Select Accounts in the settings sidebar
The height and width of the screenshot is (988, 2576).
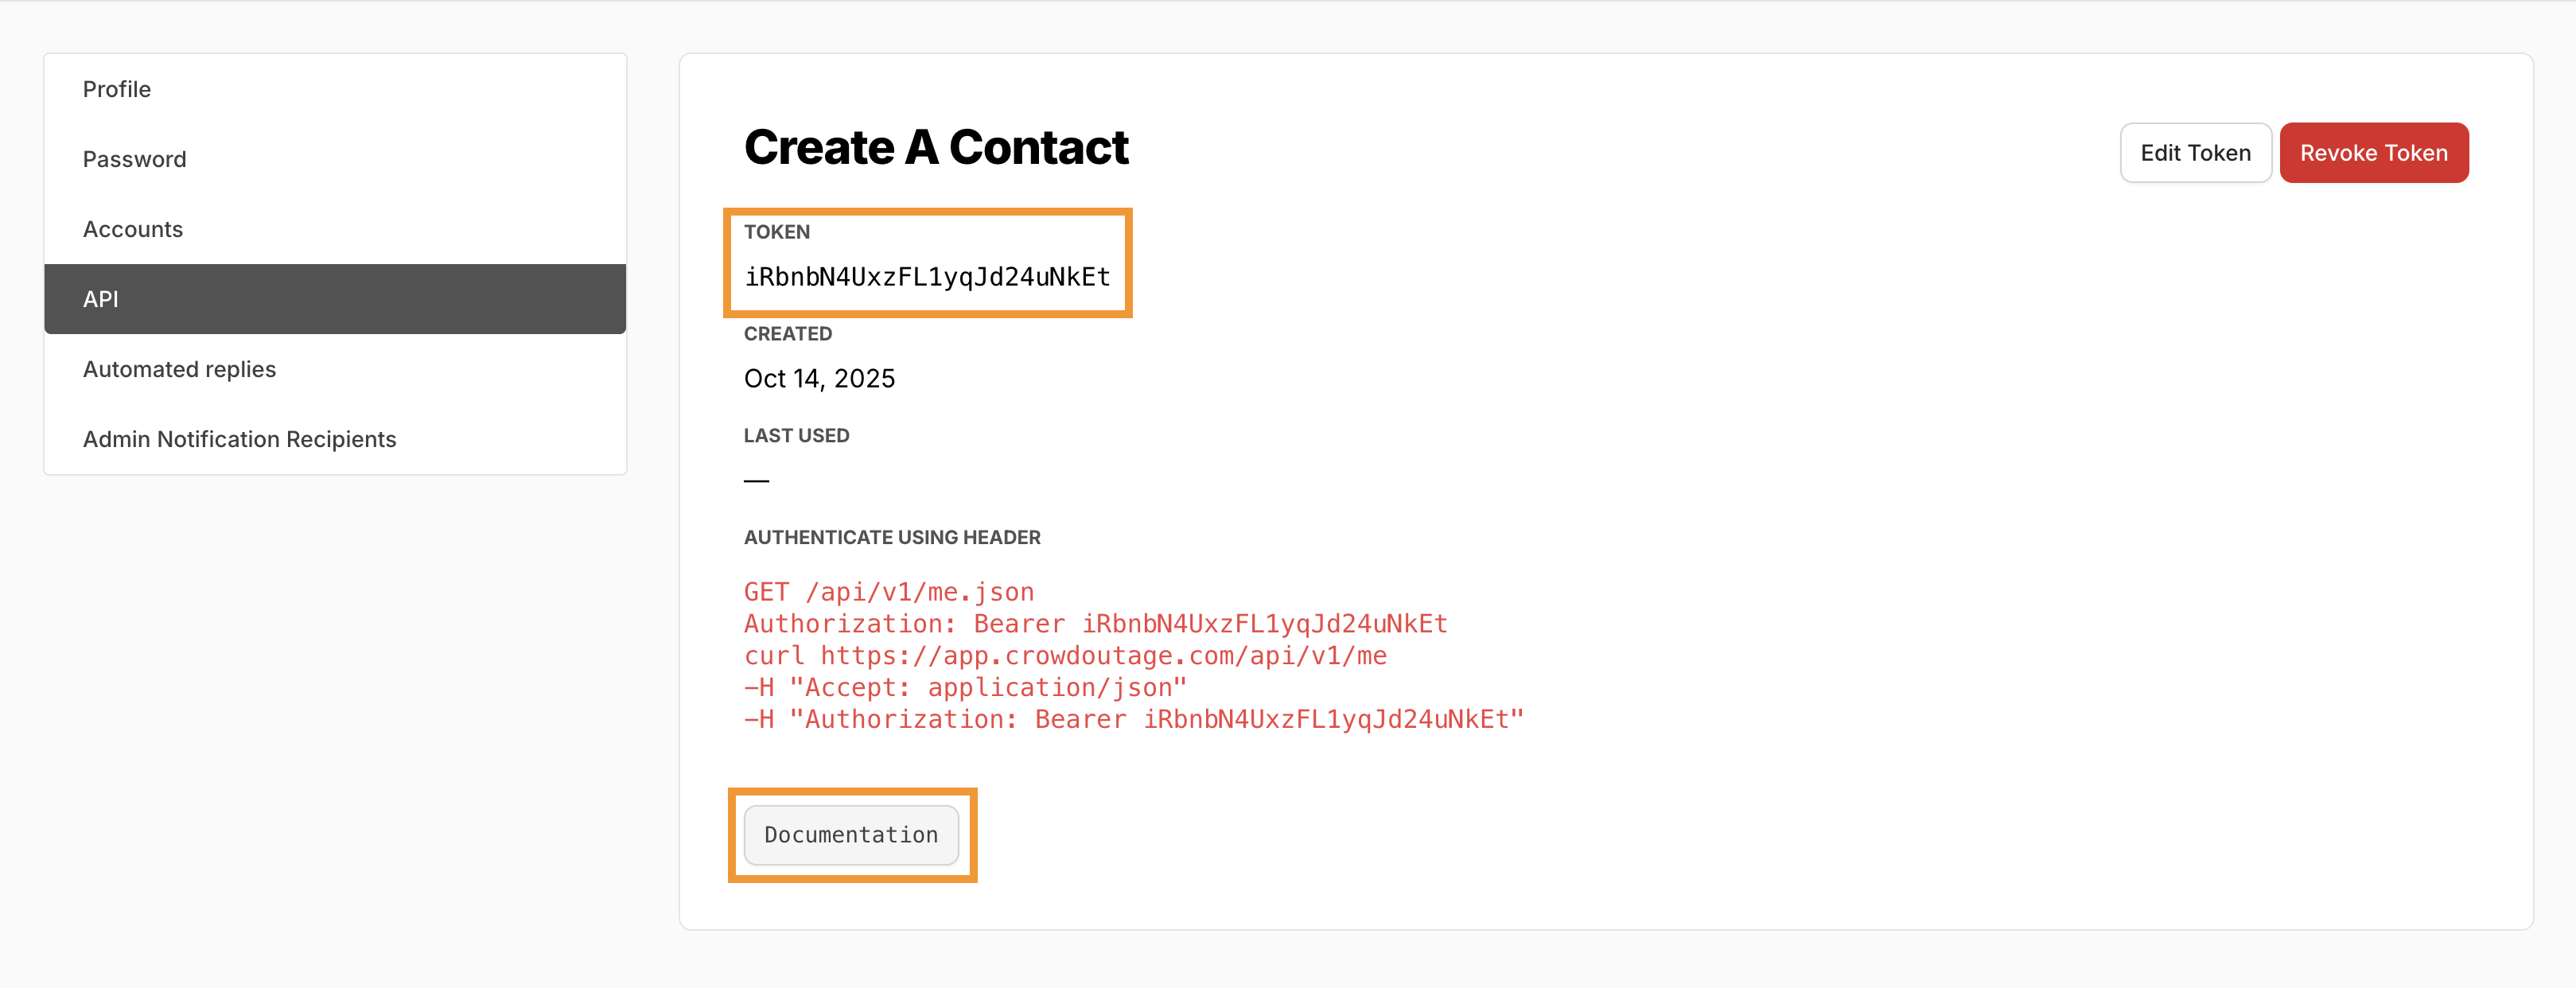click(133, 229)
